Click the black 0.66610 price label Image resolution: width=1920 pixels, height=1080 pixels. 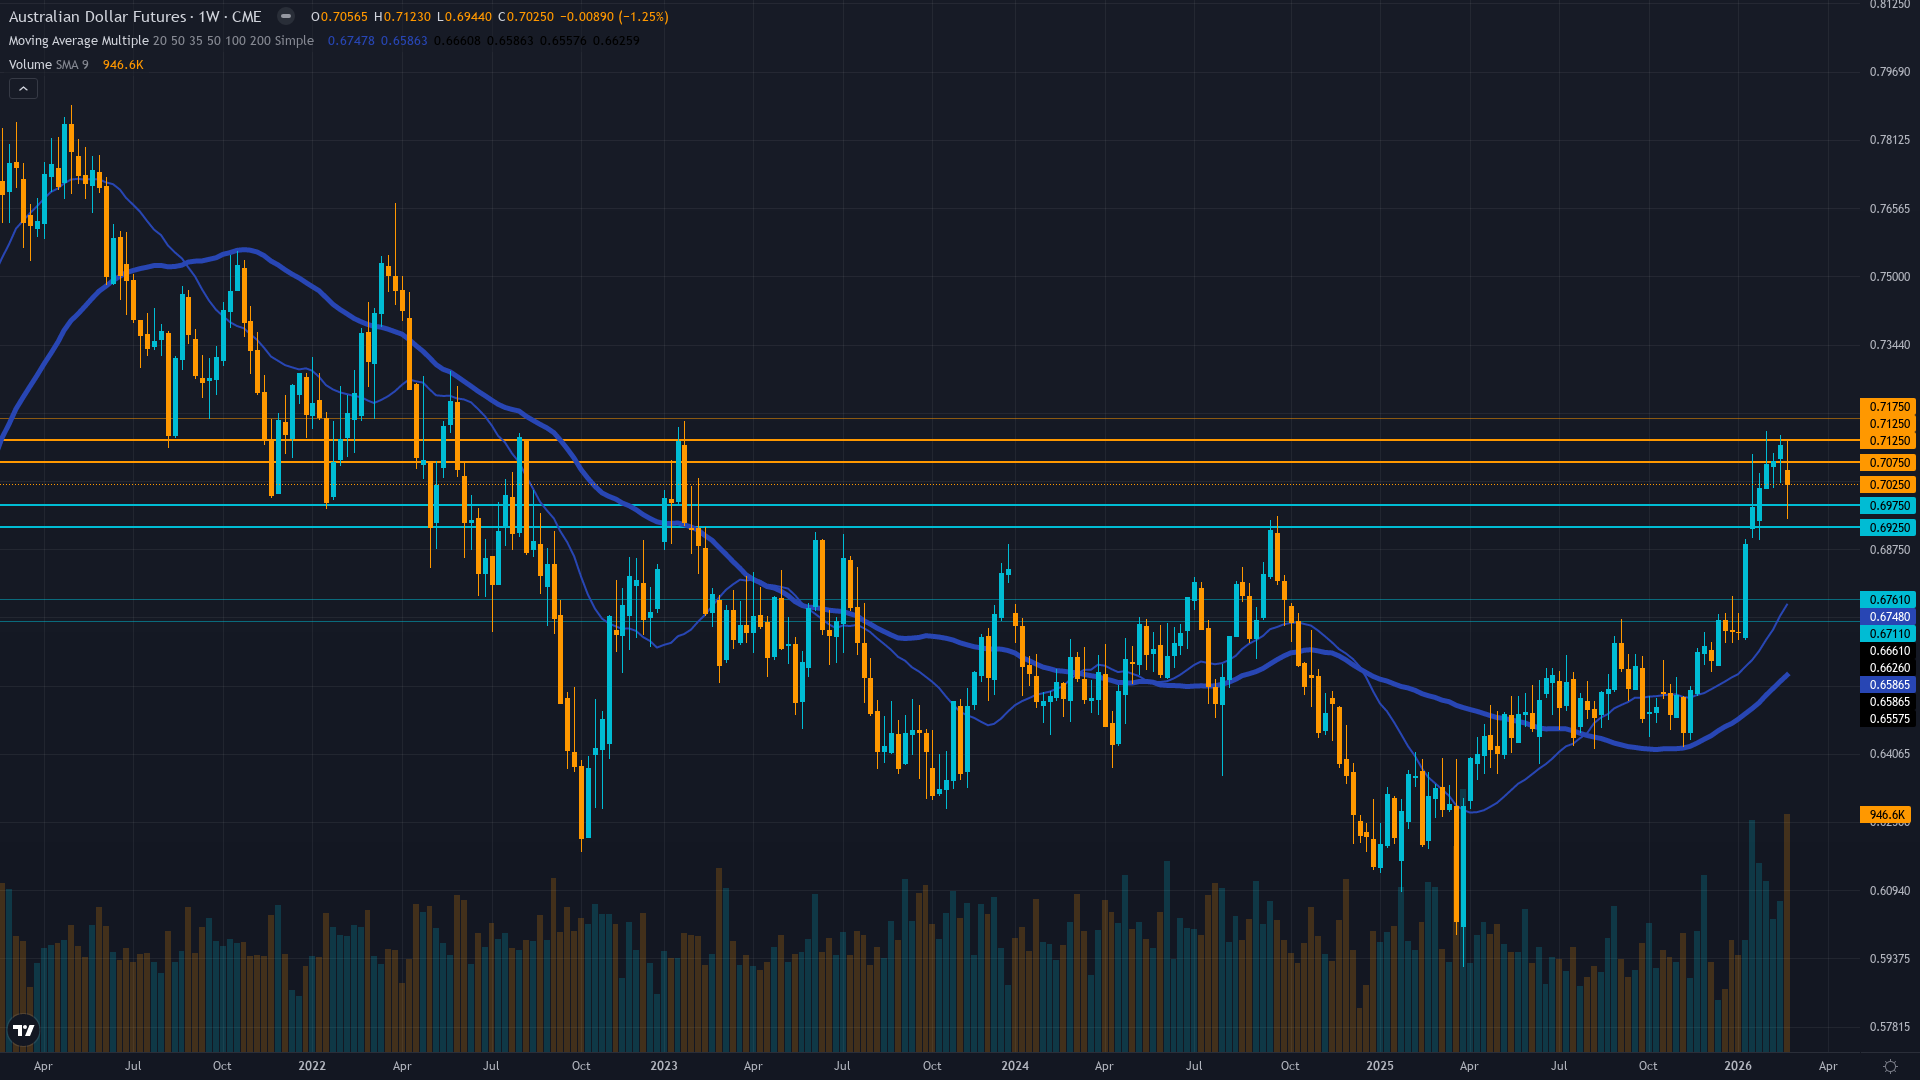(1887, 651)
